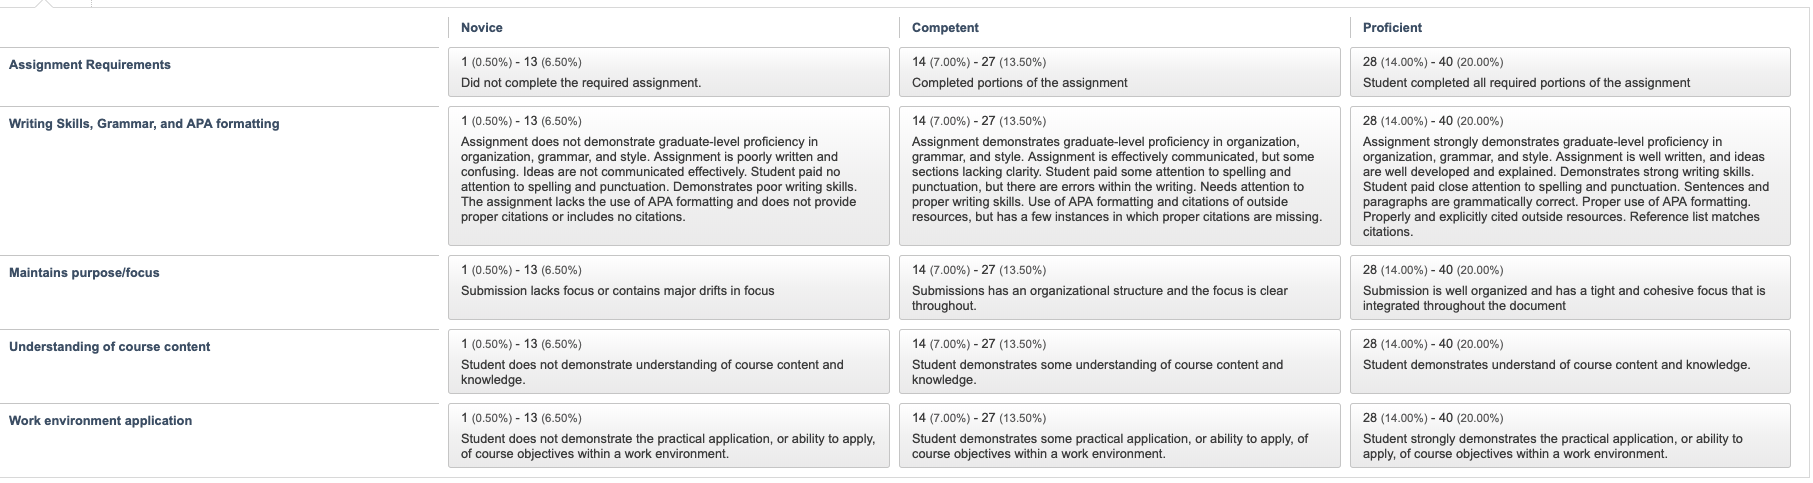This screenshot has height=483, width=1813.
Task: Select Proficient cell for Maintains purpose/focus
Action: [1570, 287]
